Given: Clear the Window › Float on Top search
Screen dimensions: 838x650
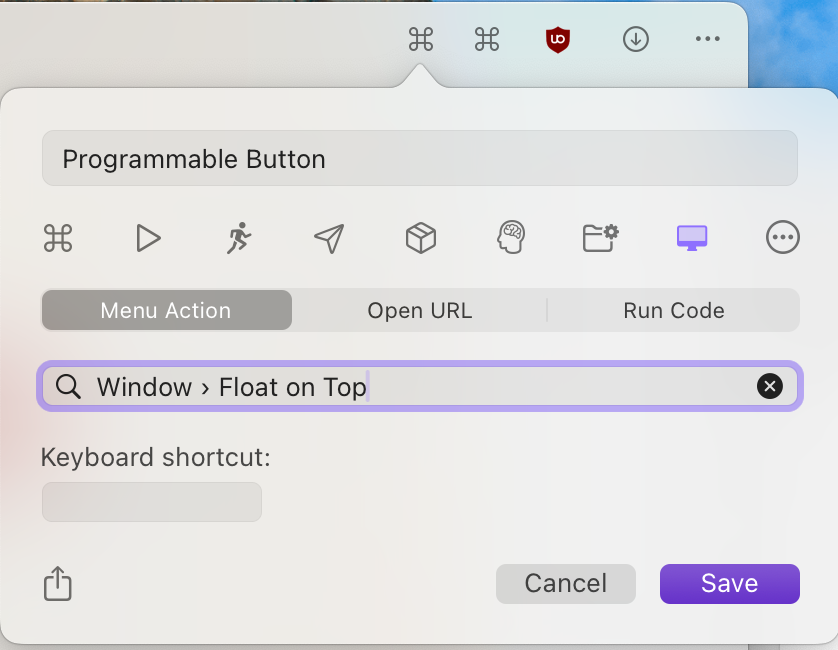Looking at the screenshot, I should [769, 386].
